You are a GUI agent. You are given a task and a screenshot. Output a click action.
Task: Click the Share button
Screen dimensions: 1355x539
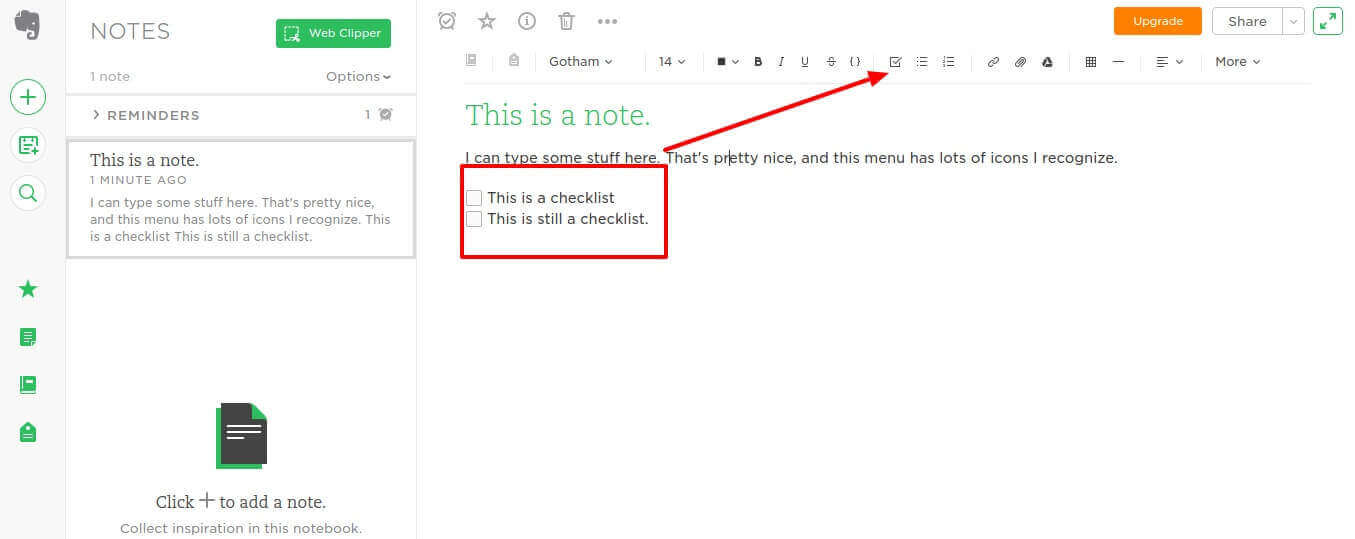1247,21
